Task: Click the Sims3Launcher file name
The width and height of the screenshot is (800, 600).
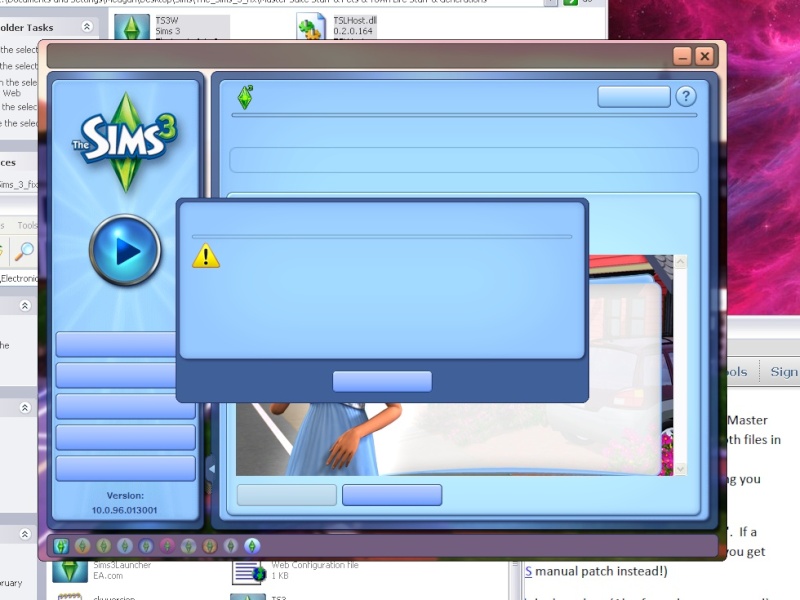Action: [122, 565]
